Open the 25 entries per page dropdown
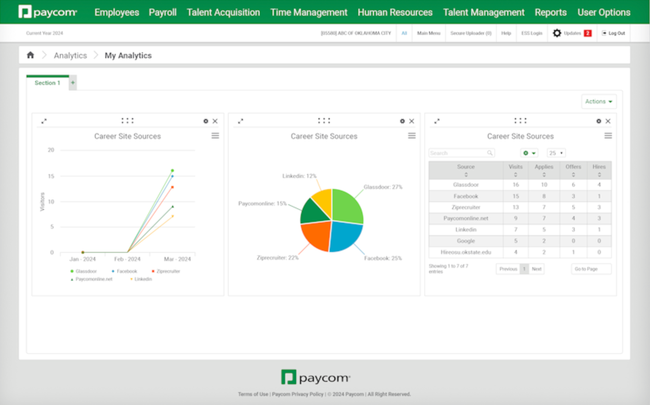This screenshot has height=405, width=650. [556, 153]
